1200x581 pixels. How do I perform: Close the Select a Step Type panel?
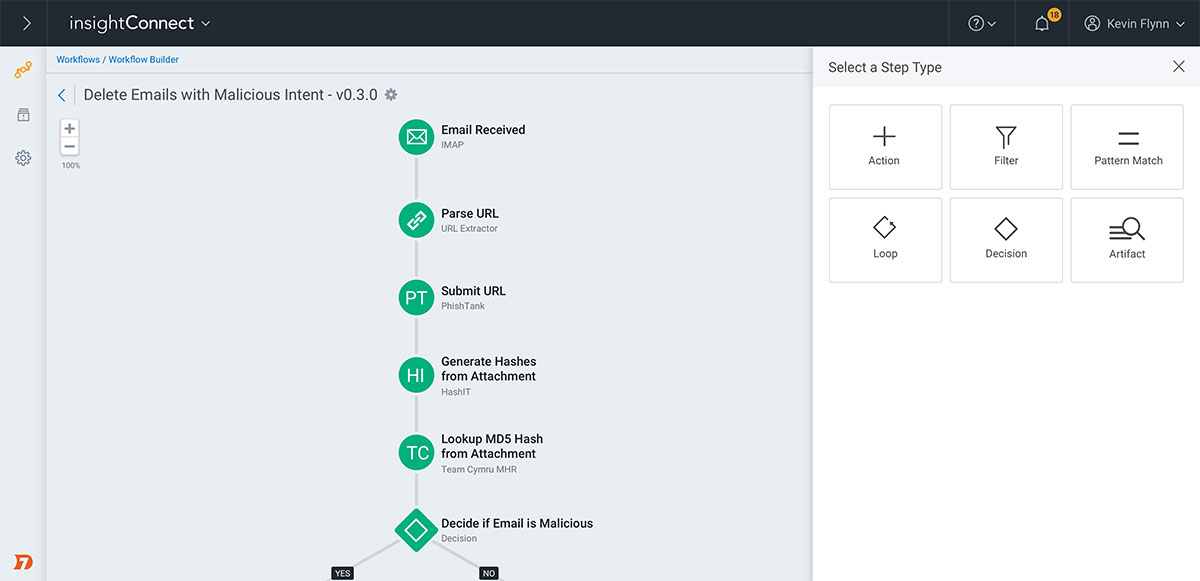[1178, 67]
